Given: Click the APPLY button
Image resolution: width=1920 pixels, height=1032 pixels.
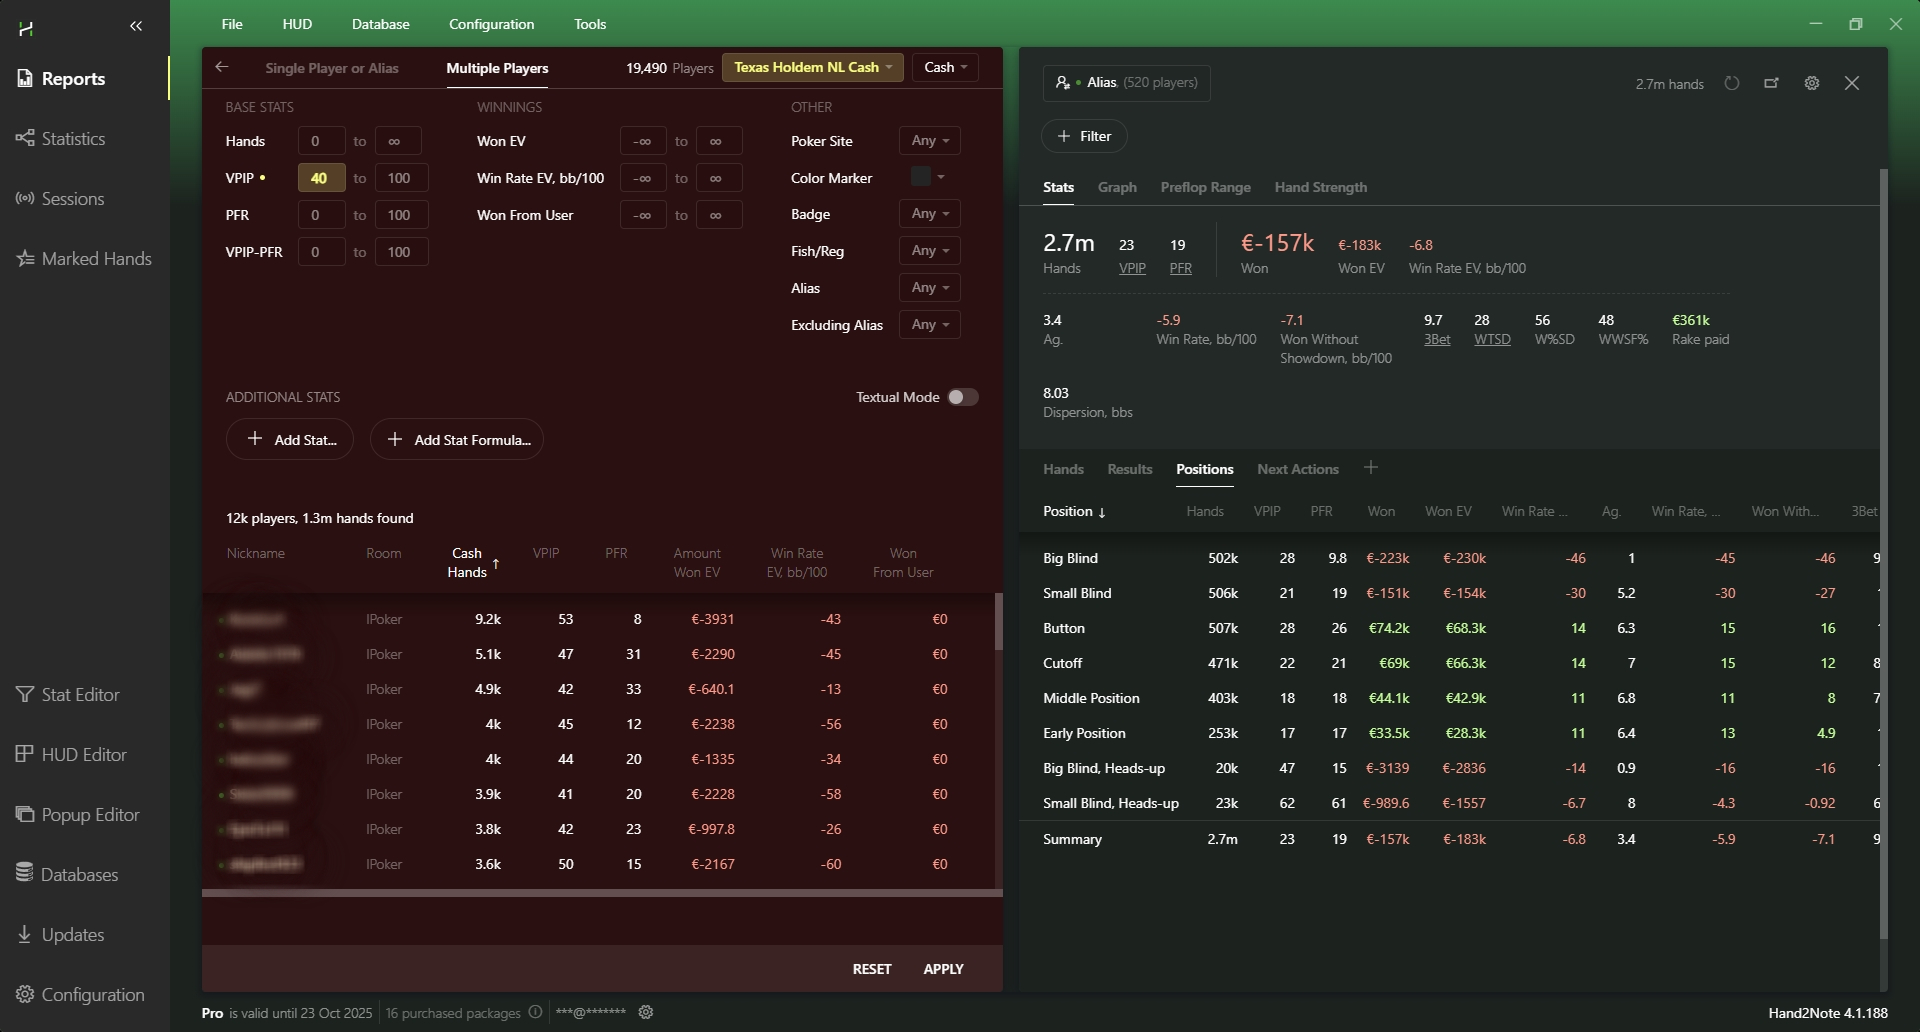Looking at the screenshot, I should tap(943, 969).
